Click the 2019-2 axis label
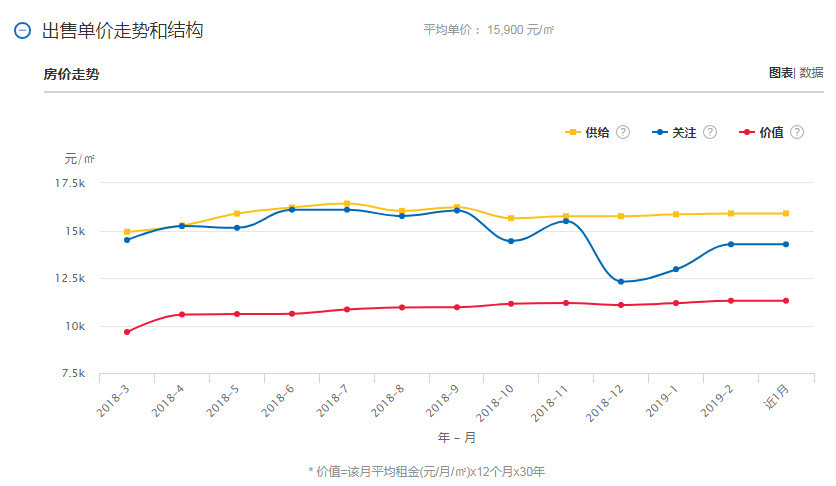This screenshot has width=836, height=486. pyautogui.click(x=717, y=401)
